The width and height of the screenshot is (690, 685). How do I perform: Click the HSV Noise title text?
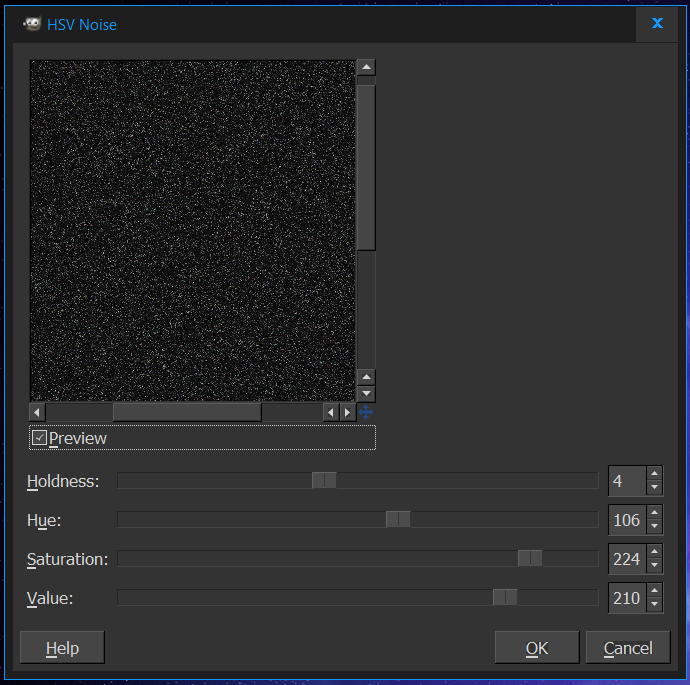click(x=82, y=25)
